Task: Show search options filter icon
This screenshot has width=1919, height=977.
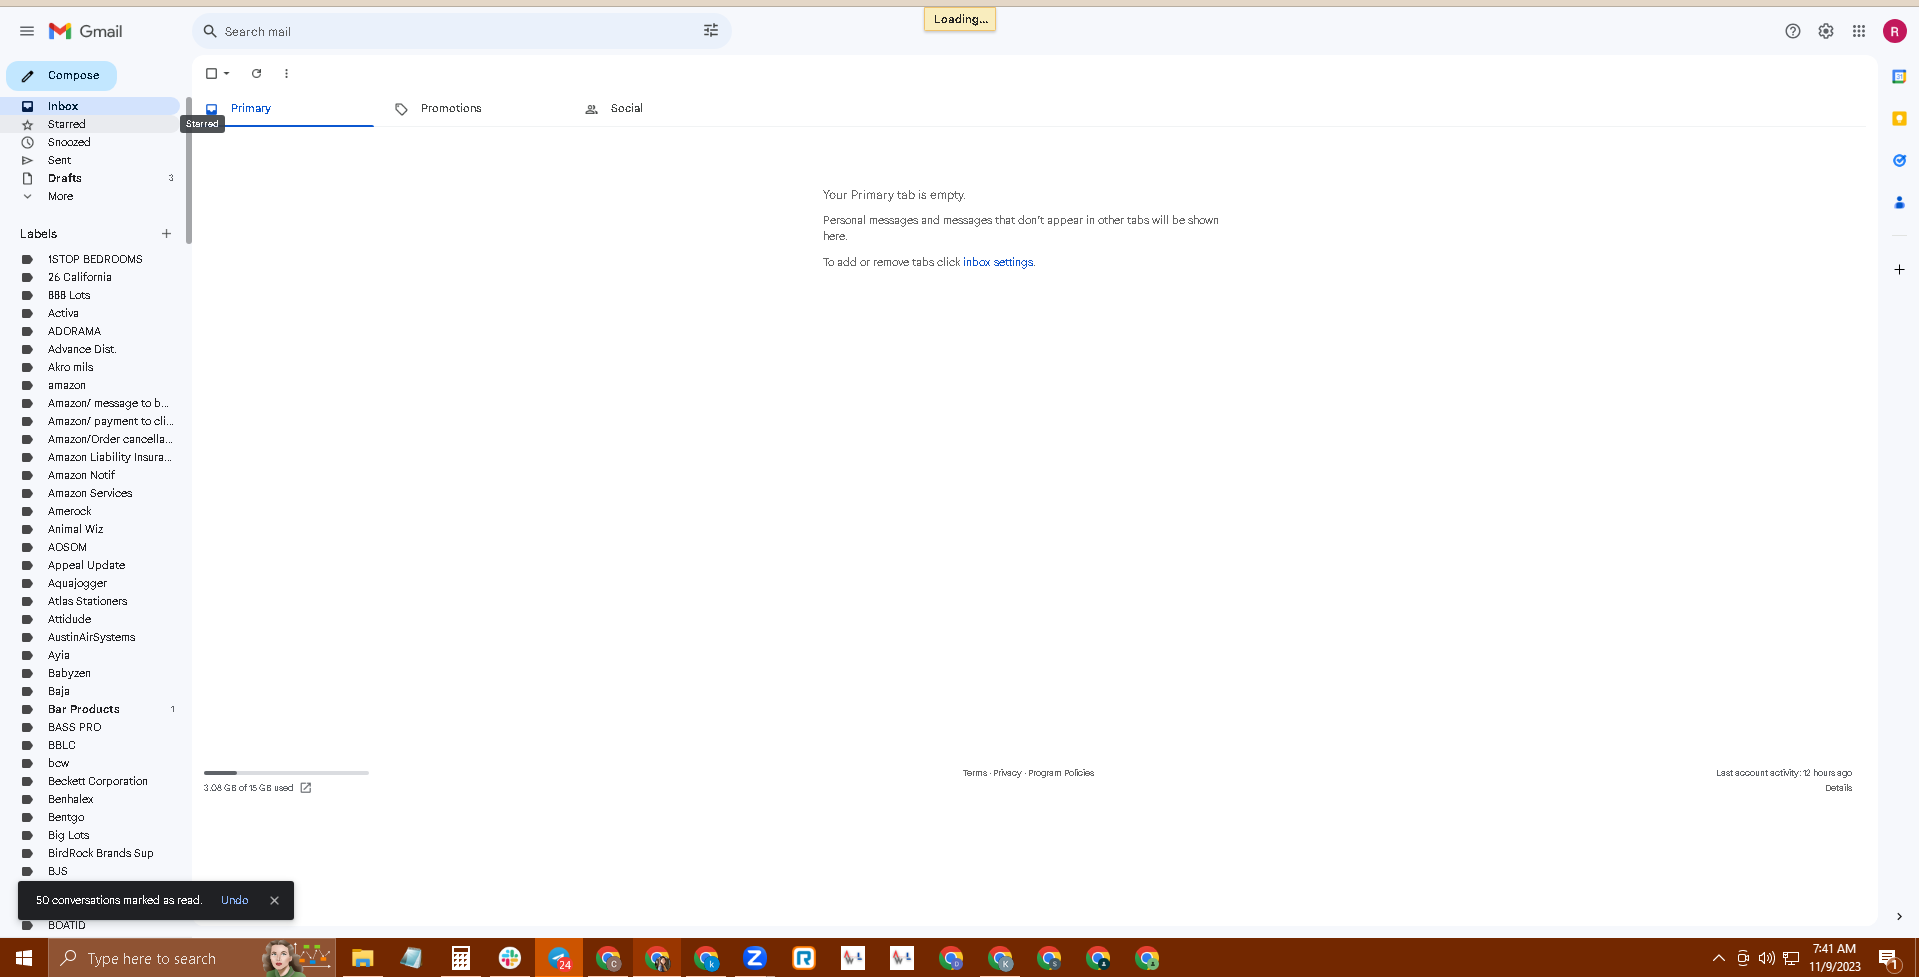Action: pyautogui.click(x=711, y=31)
